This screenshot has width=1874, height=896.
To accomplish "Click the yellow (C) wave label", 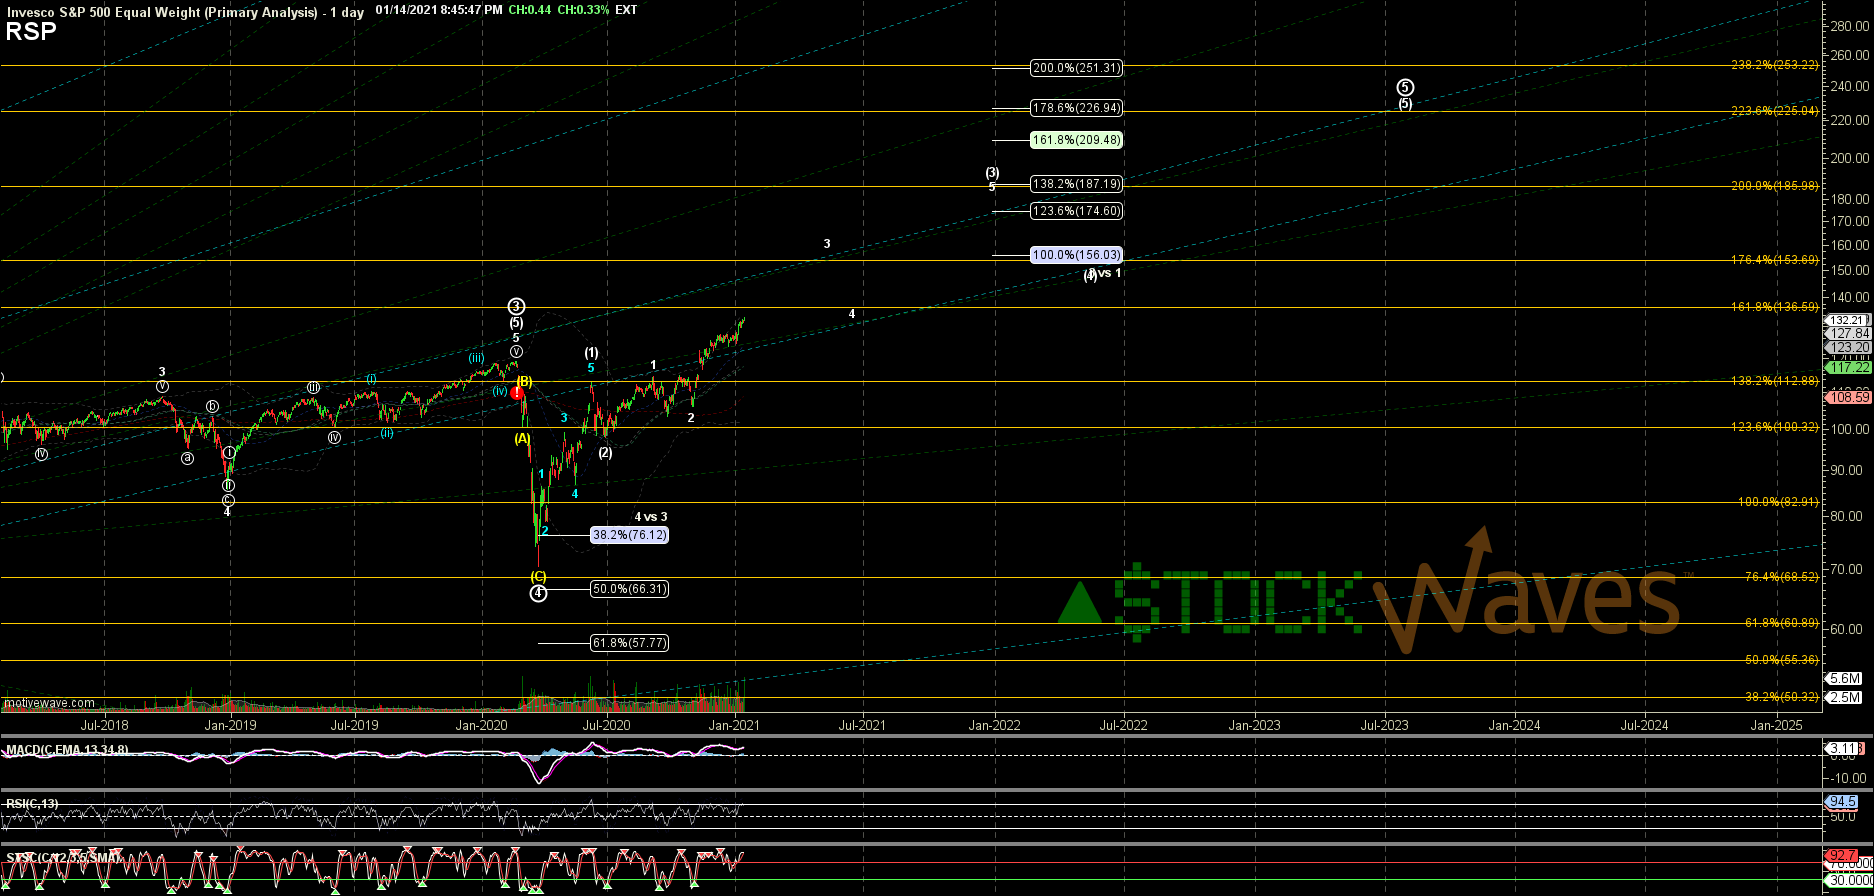I will [x=538, y=576].
